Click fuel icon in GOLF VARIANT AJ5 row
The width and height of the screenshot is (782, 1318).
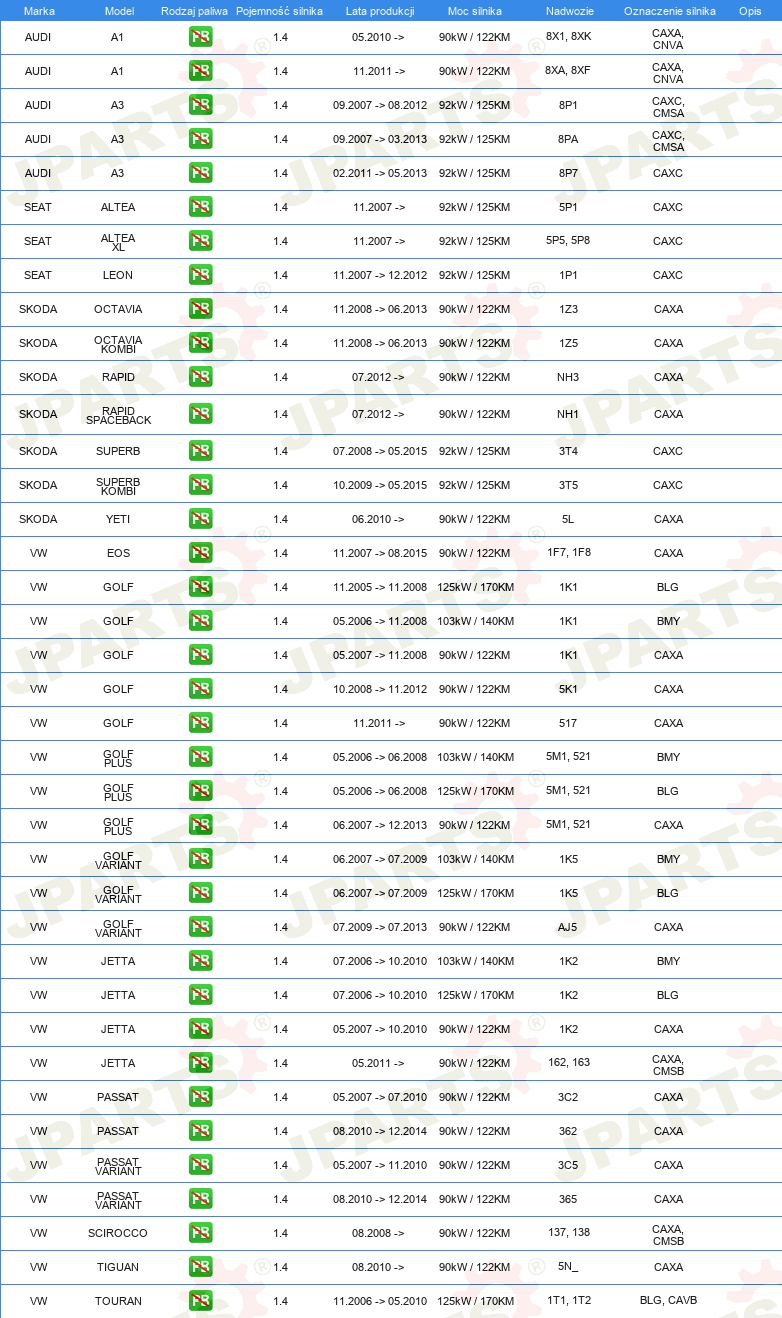click(x=201, y=927)
